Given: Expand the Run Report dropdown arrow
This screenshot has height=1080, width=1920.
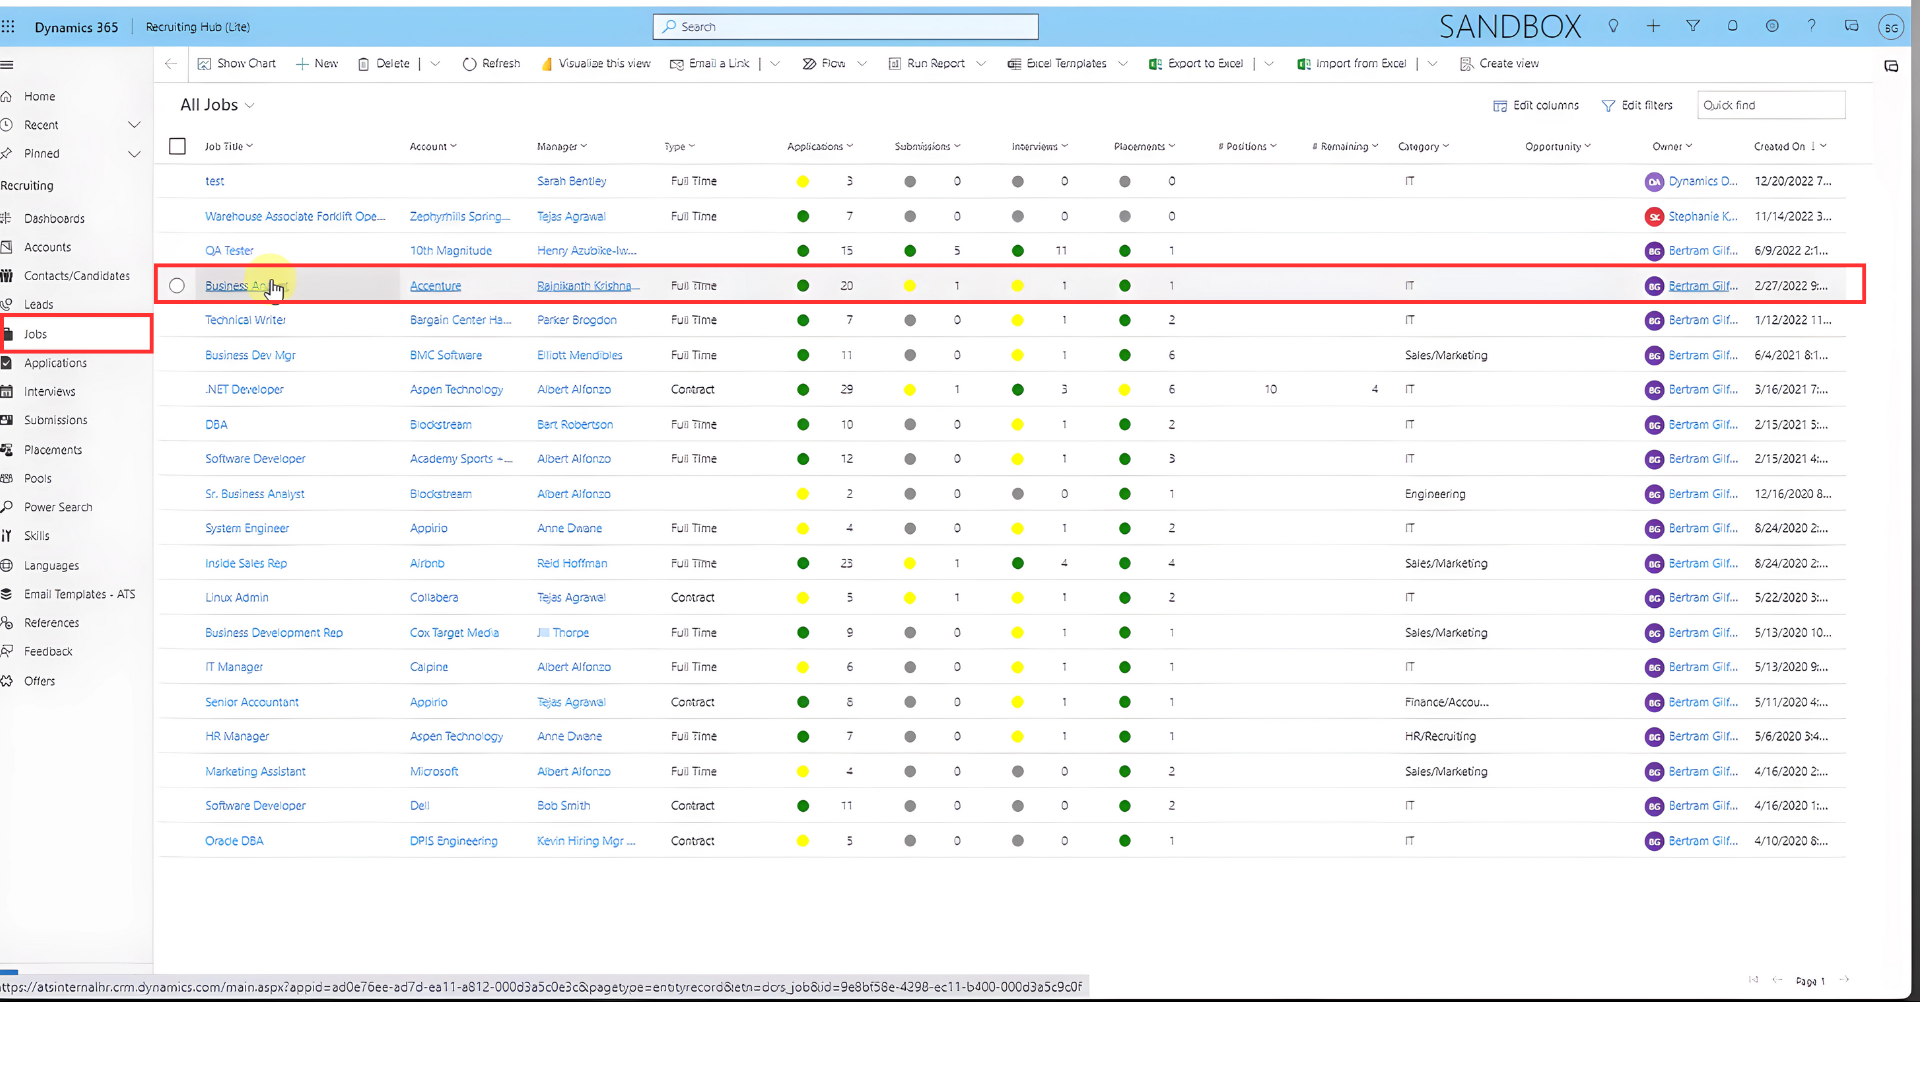Looking at the screenshot, I should [x=981, y=64].
